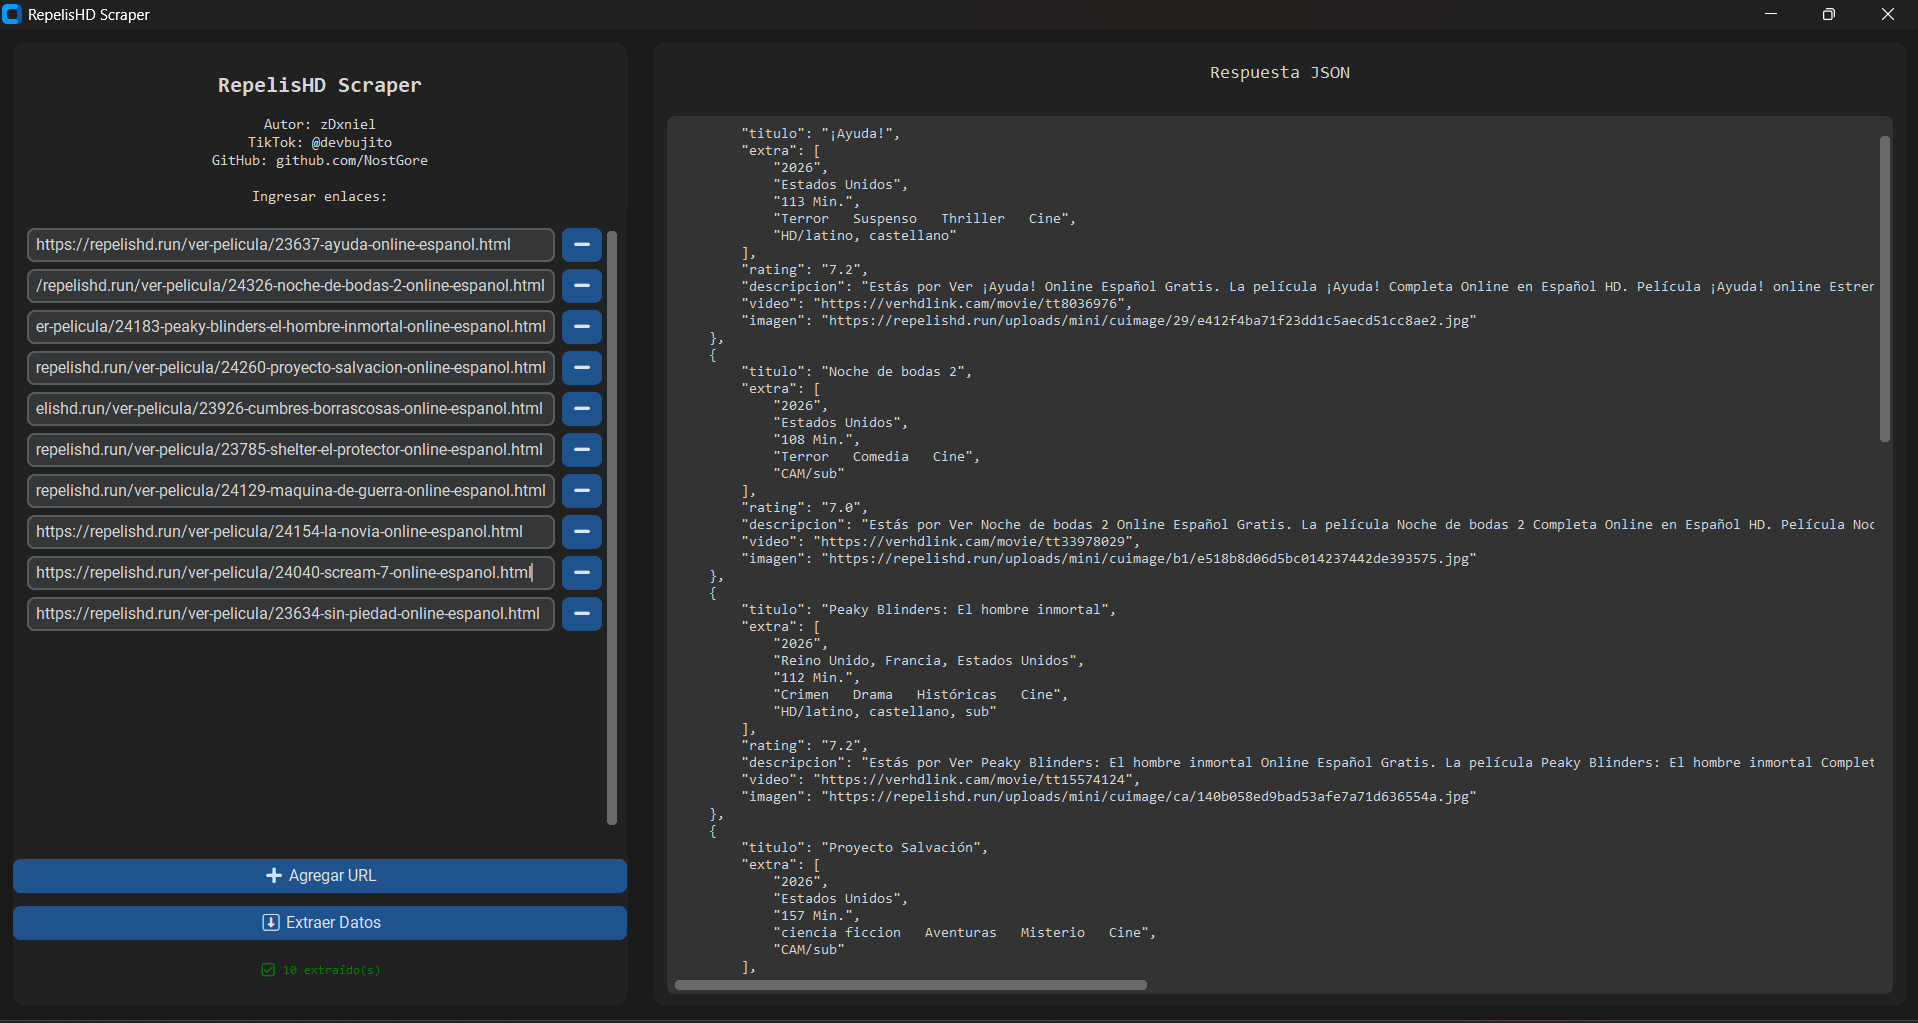This screenshot has width=1918, height=1023.
Task: Click the "RepelisHD Scraper" panel heading
Action: (320, 86)
